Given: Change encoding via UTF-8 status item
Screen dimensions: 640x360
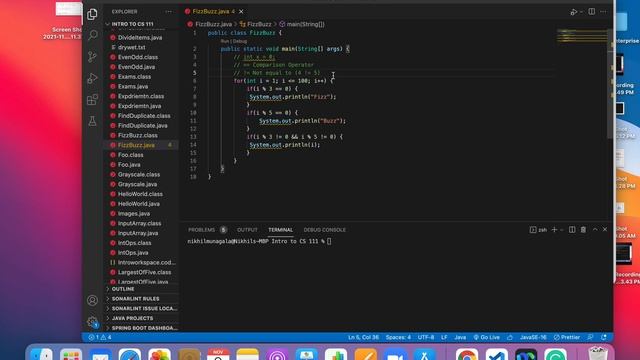Looking at the screenshot, I should click(426, 338).
